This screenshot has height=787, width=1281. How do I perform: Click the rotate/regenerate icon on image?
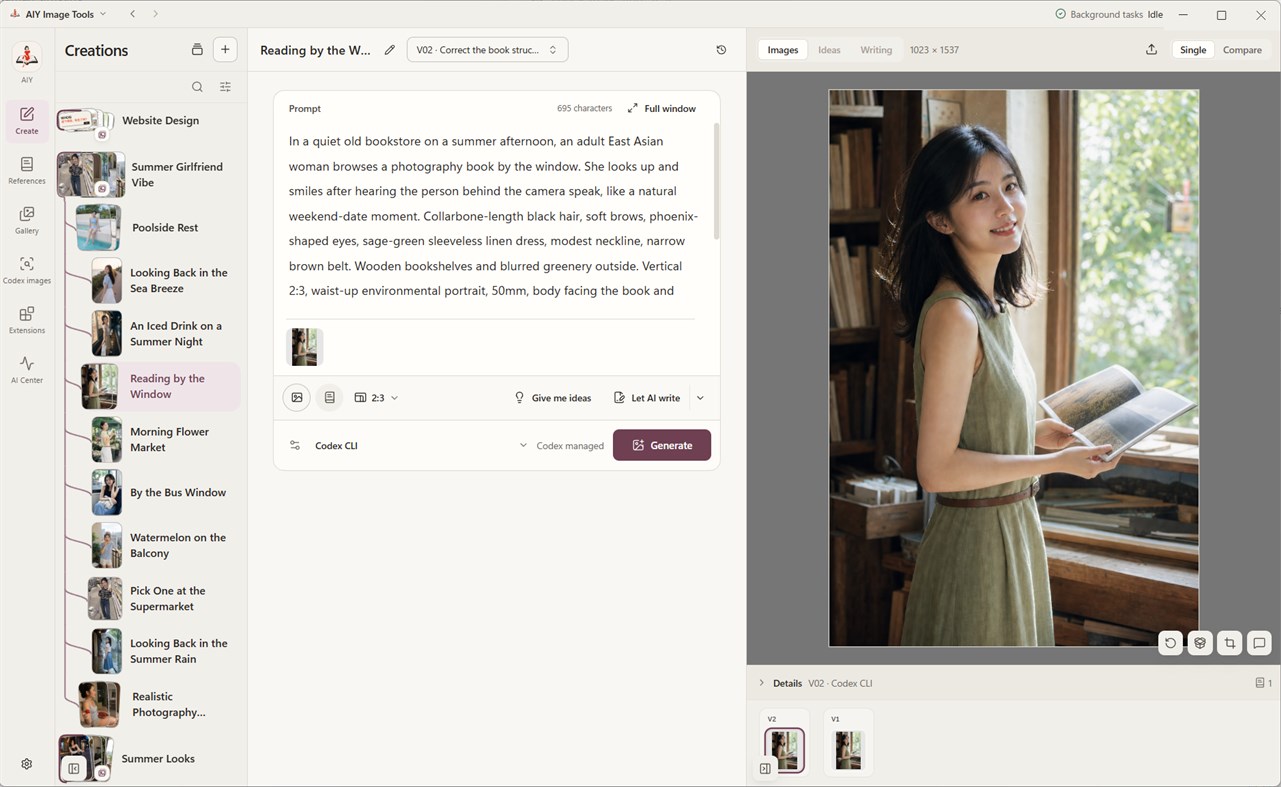tap(1171, 643)
